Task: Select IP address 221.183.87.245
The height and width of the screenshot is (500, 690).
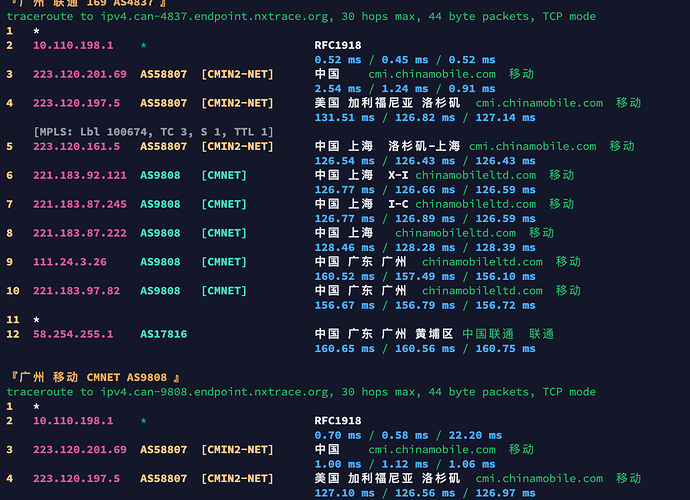Action: (80, 204)
